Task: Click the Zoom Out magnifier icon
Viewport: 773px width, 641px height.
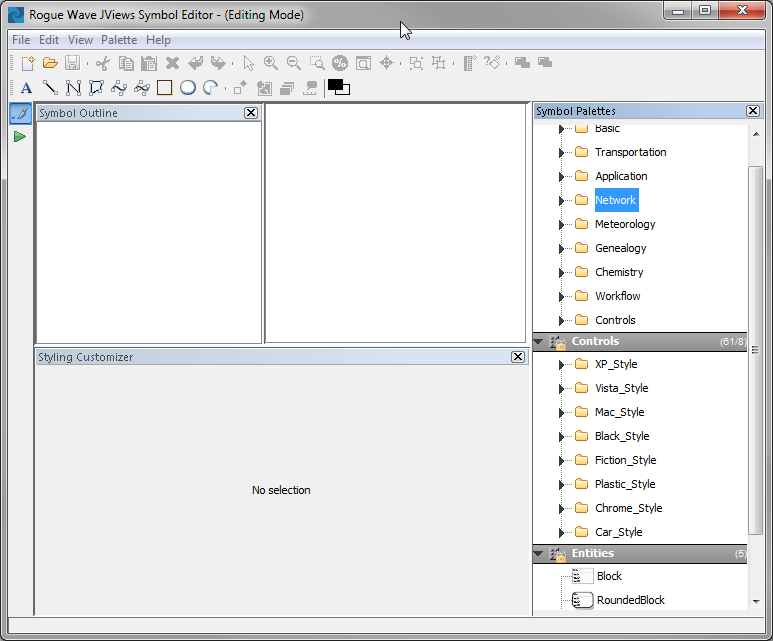Action: [x=294, y=63]
